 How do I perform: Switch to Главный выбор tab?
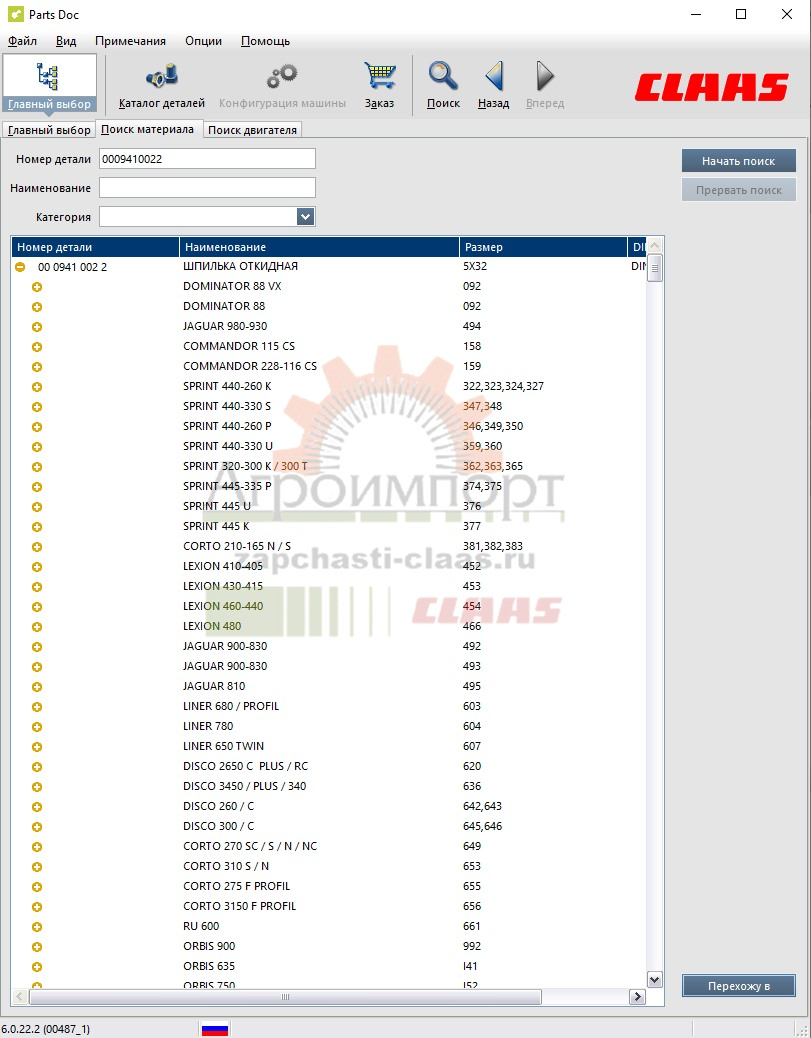[49, 130]
